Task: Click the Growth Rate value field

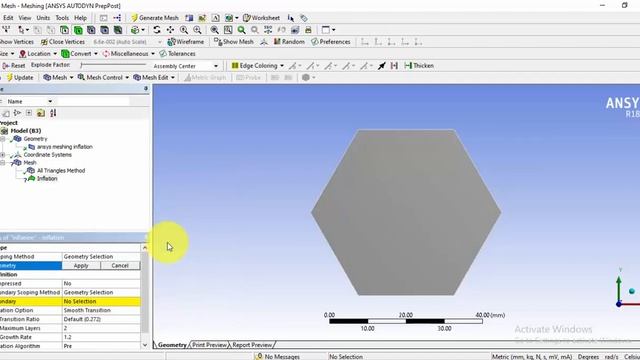Action: (101, 337)
